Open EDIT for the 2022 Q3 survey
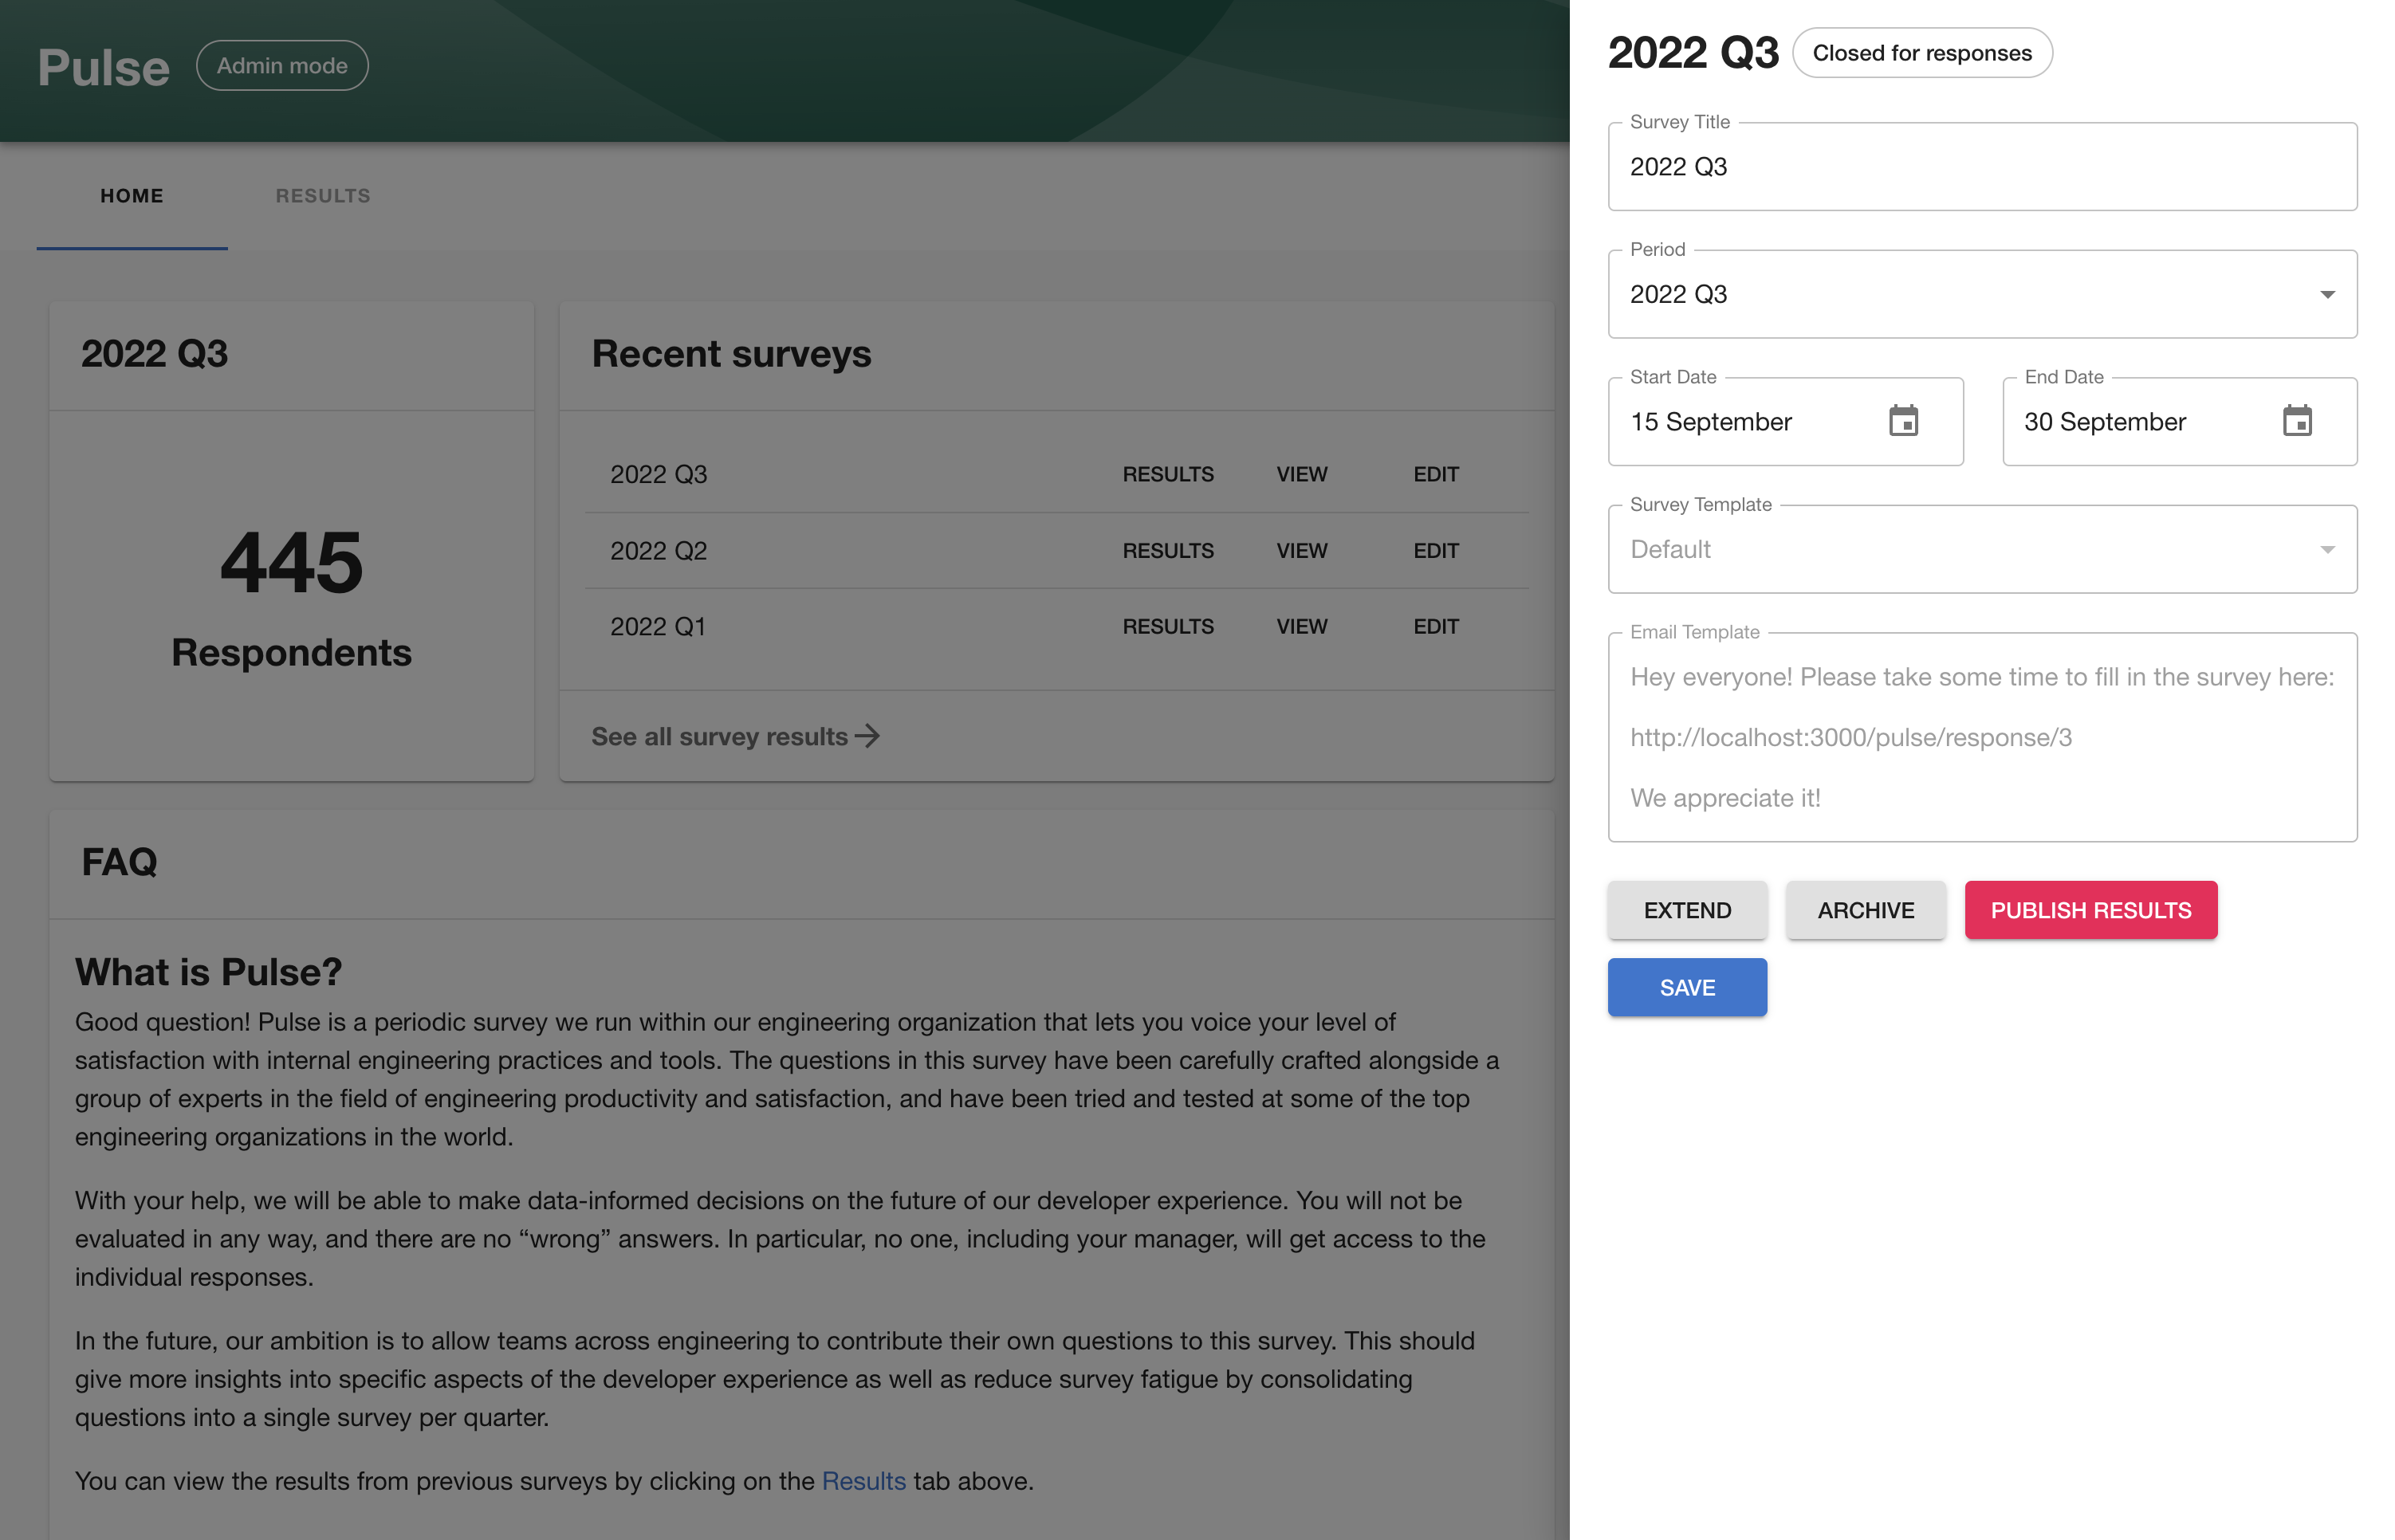The height and width of the screenshot is (1540, 2395). click(x=1436, y=474)
